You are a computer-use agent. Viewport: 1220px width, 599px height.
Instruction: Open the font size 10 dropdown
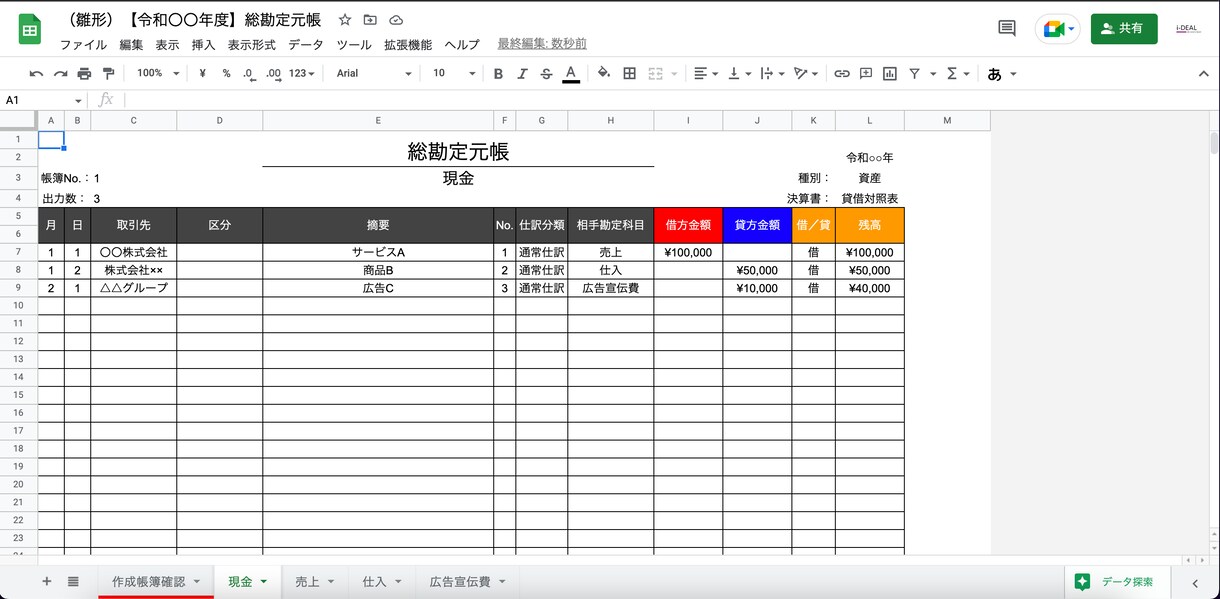coord(454,73)
